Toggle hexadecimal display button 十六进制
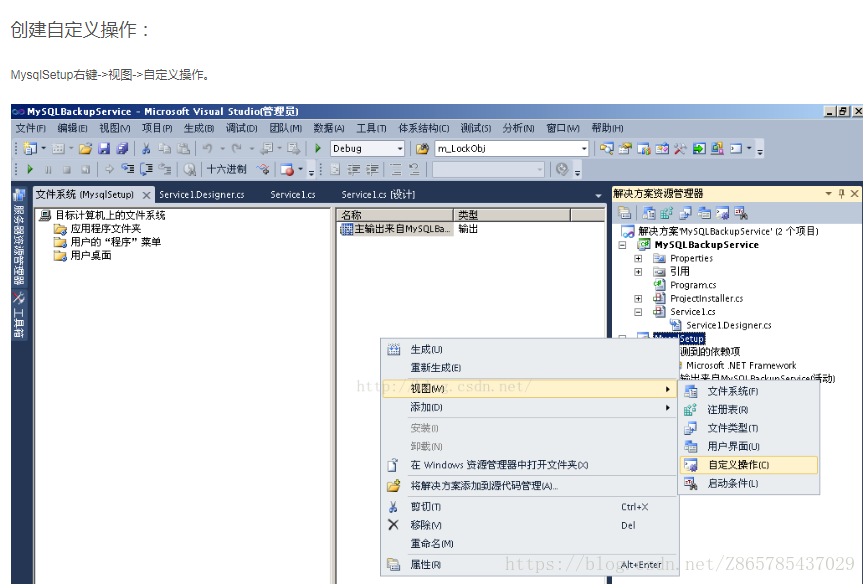 click(x=226, y=169)
